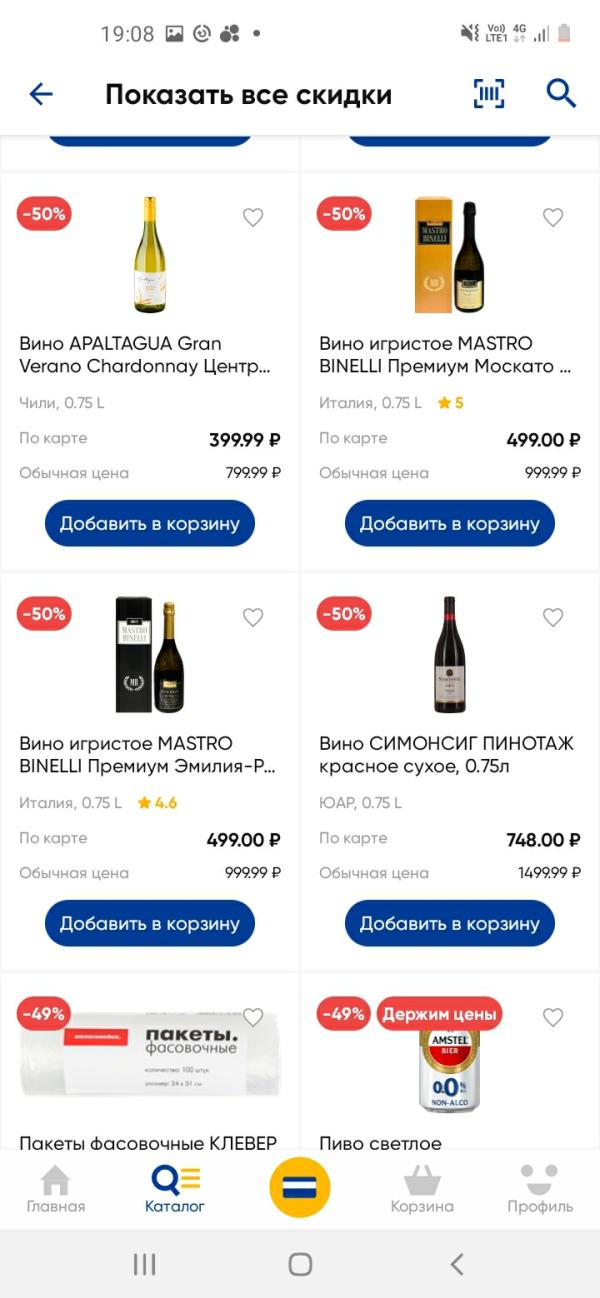Open the APALTAGUA wine bottle image

[150, 254]
